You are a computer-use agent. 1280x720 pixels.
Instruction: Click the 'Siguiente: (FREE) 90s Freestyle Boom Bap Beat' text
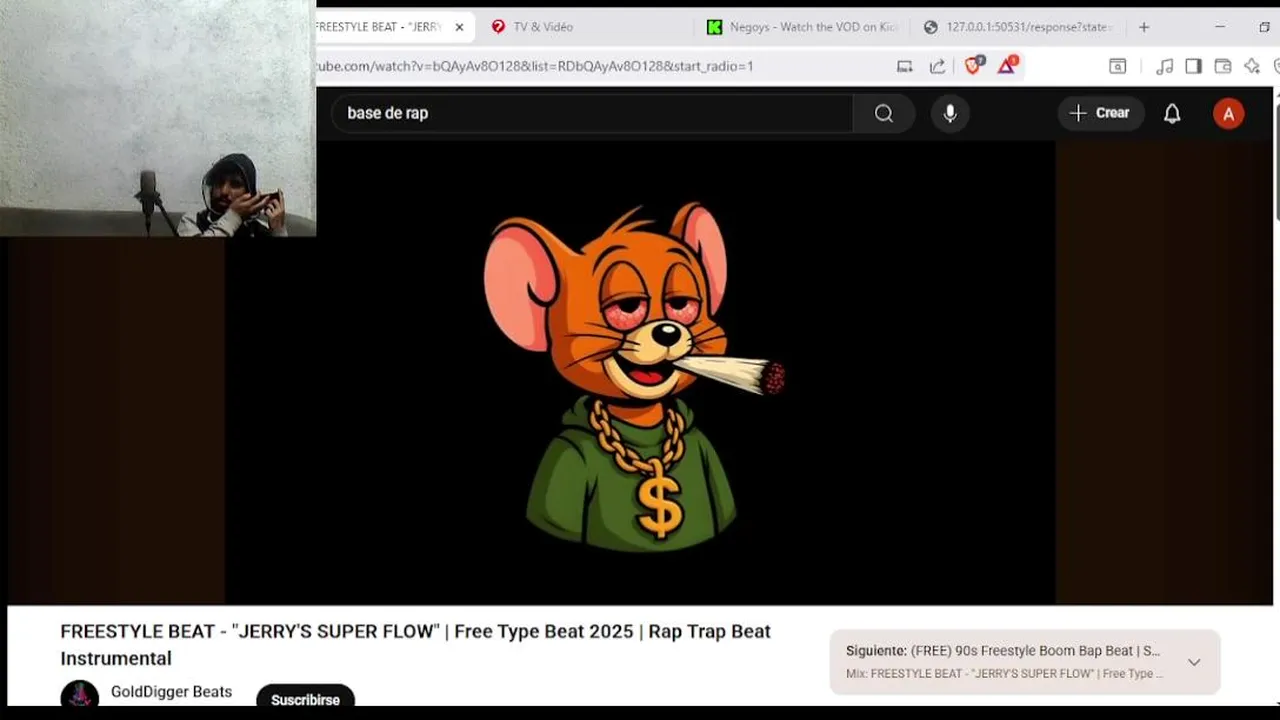1003,651
